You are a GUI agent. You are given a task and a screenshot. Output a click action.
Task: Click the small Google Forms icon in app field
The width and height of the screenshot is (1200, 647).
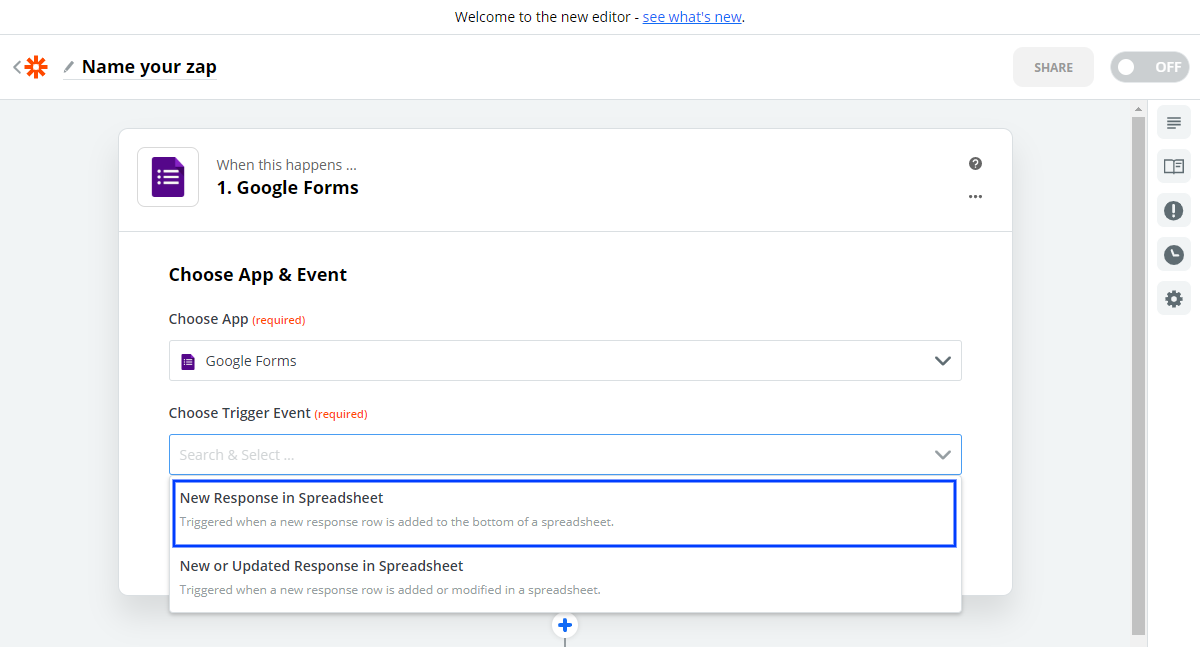(x=188, y=361)
